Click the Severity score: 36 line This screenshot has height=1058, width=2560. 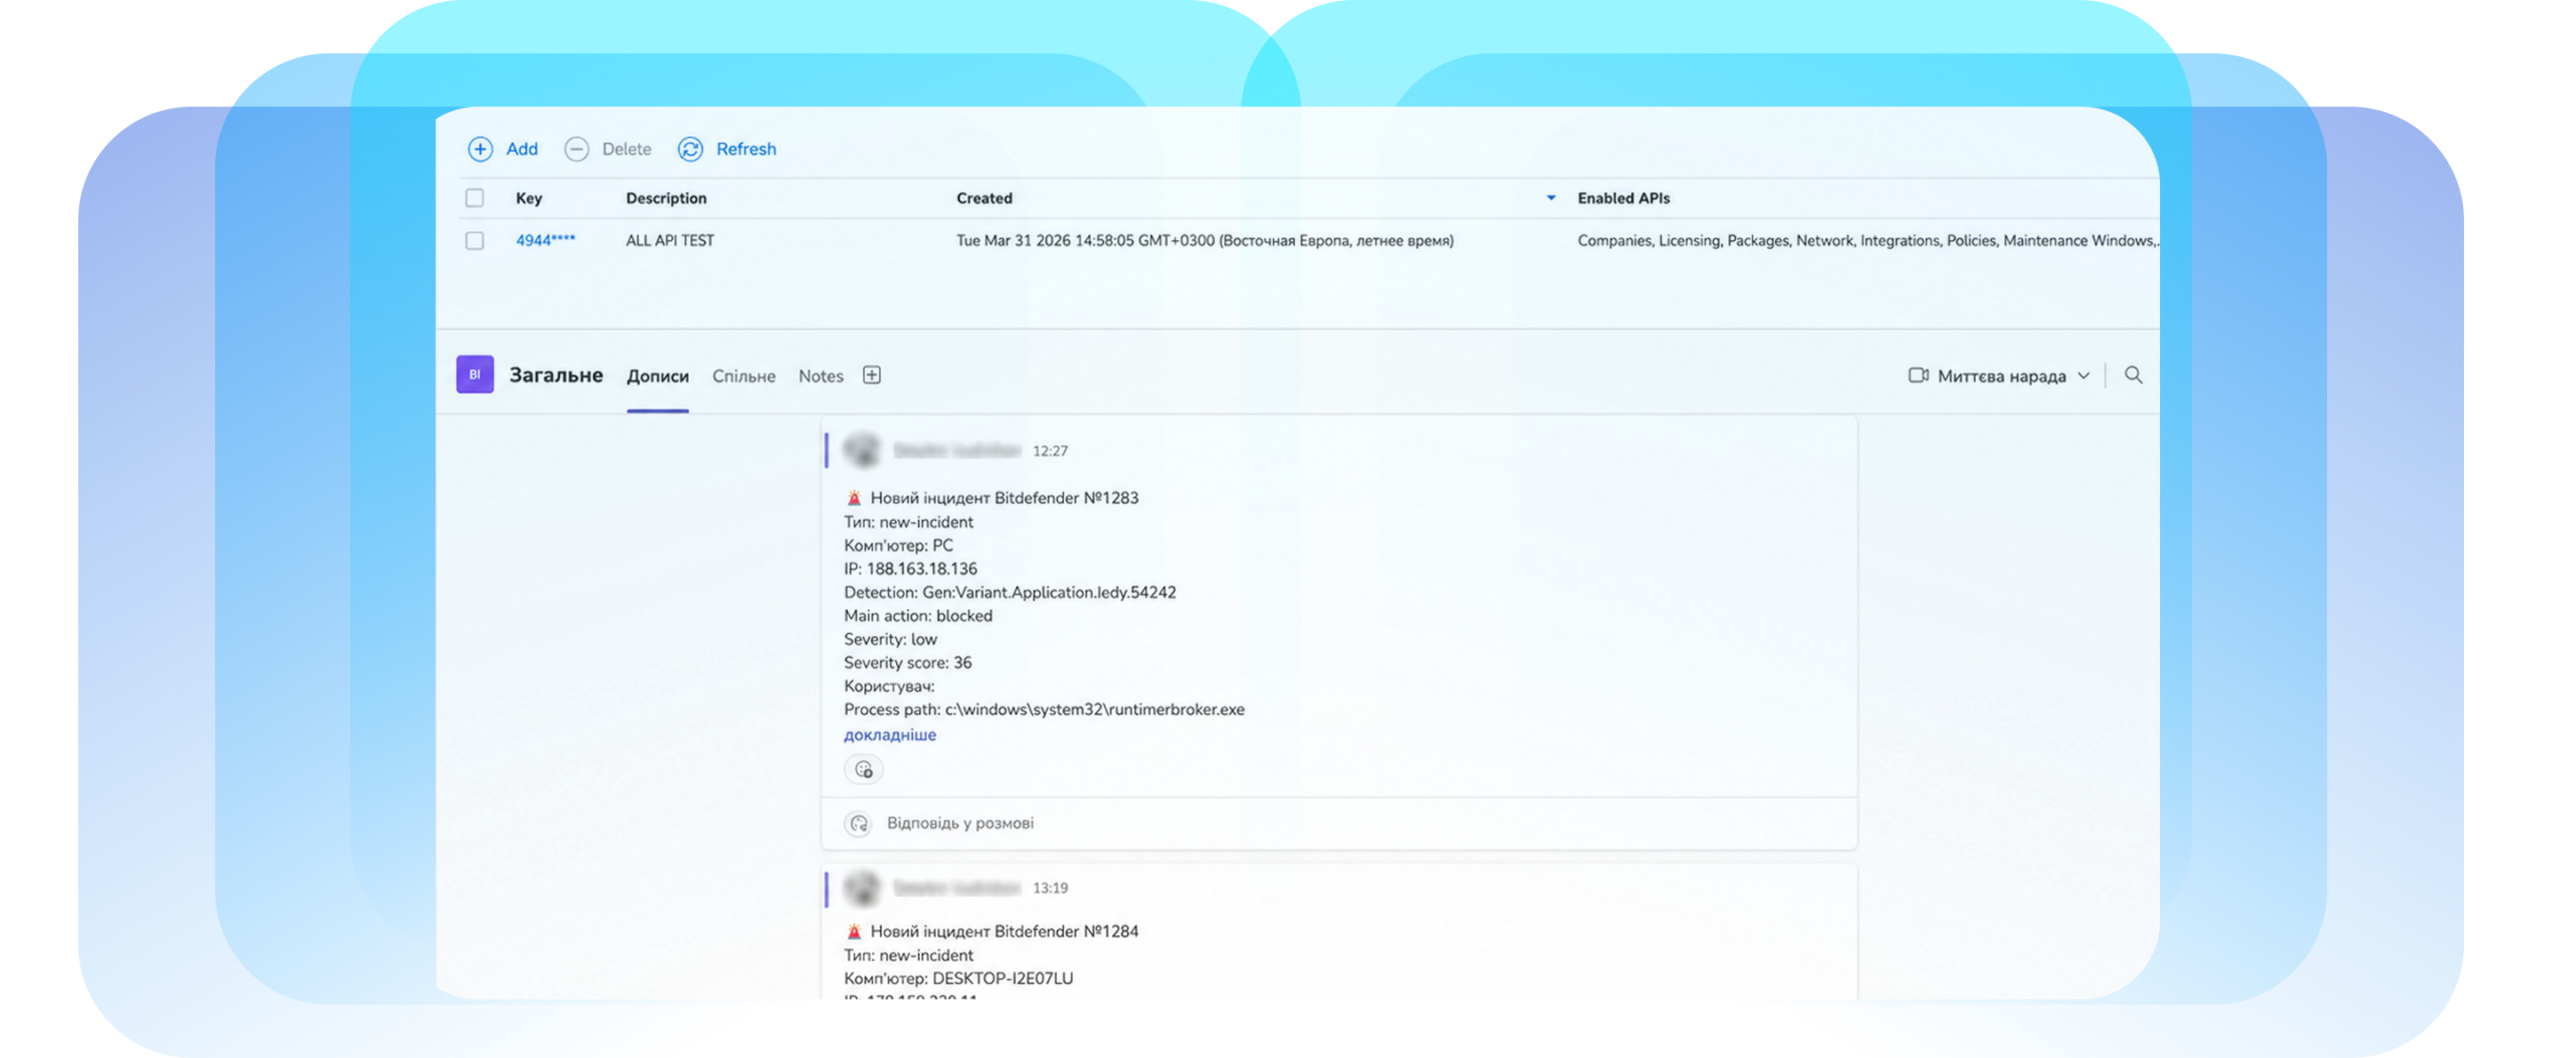[x=908, y=662]
